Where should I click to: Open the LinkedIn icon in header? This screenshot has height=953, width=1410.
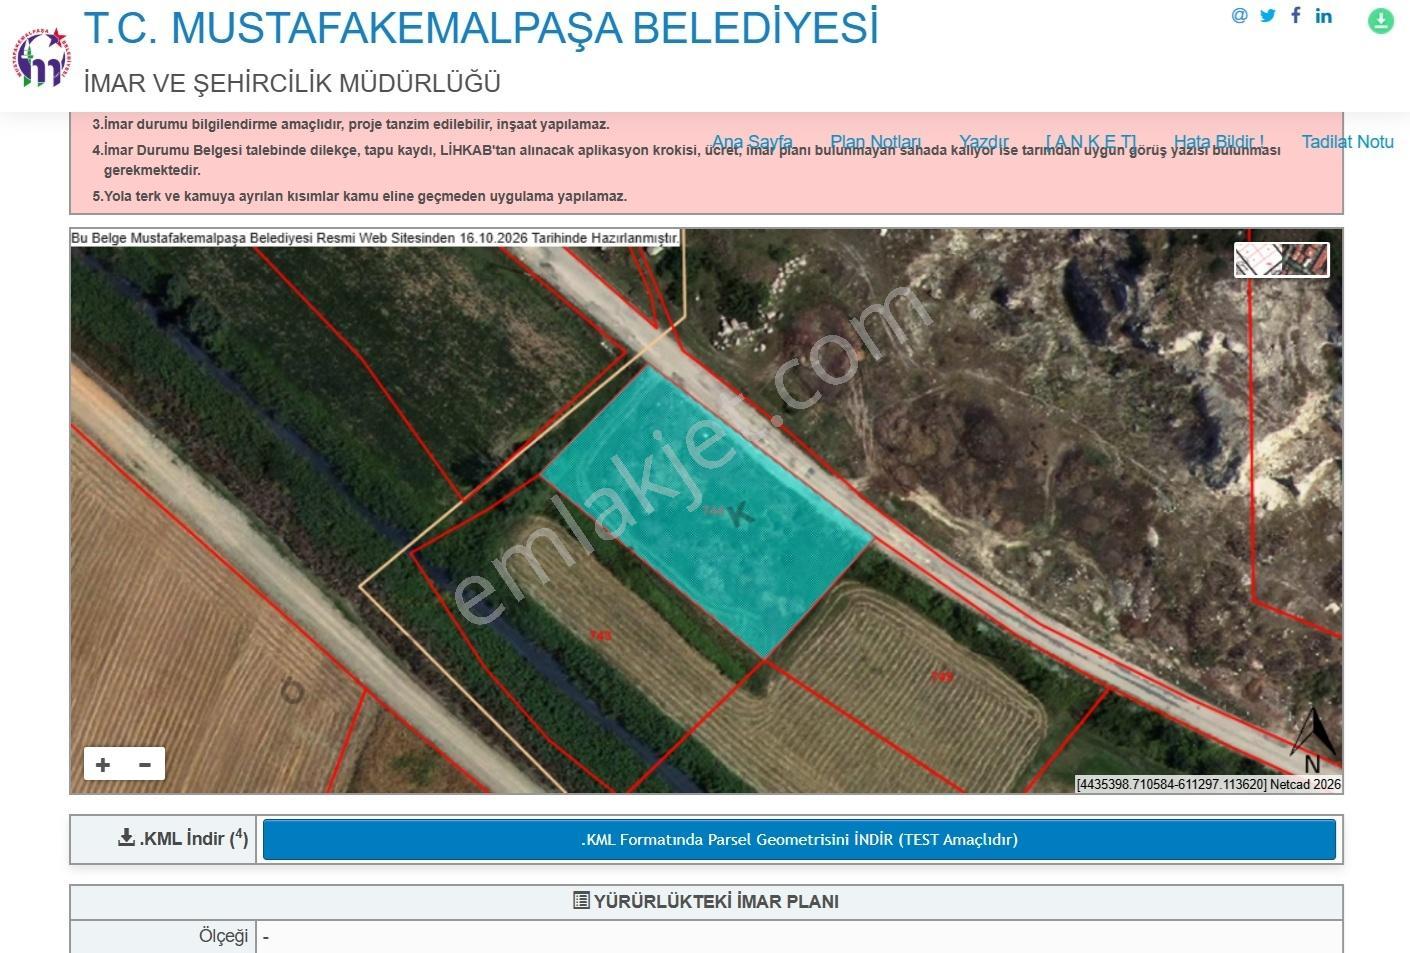pyautogui.click(x=1324, y=15)
